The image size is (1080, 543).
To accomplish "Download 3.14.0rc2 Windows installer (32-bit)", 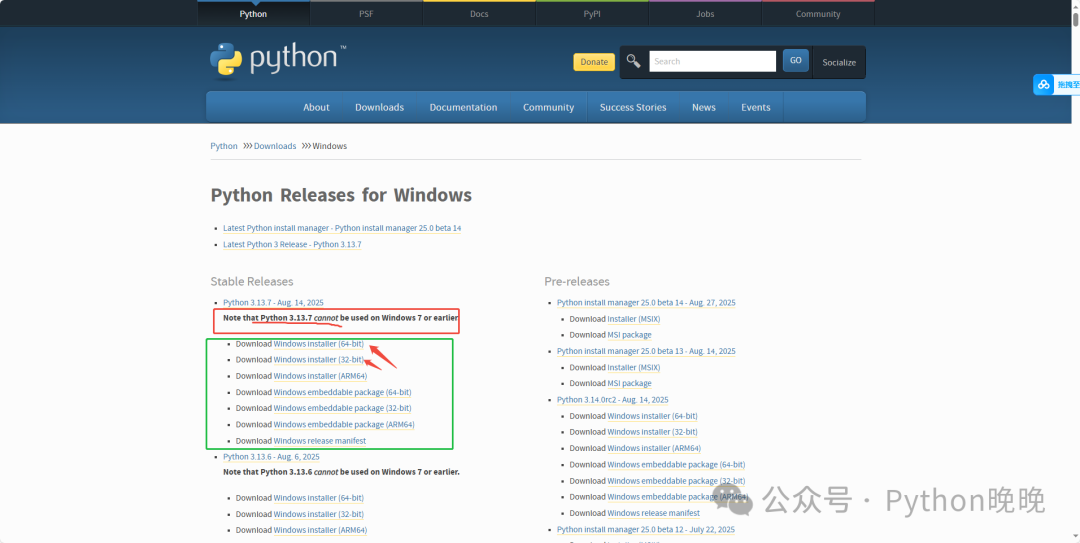I will pos(652,432).
